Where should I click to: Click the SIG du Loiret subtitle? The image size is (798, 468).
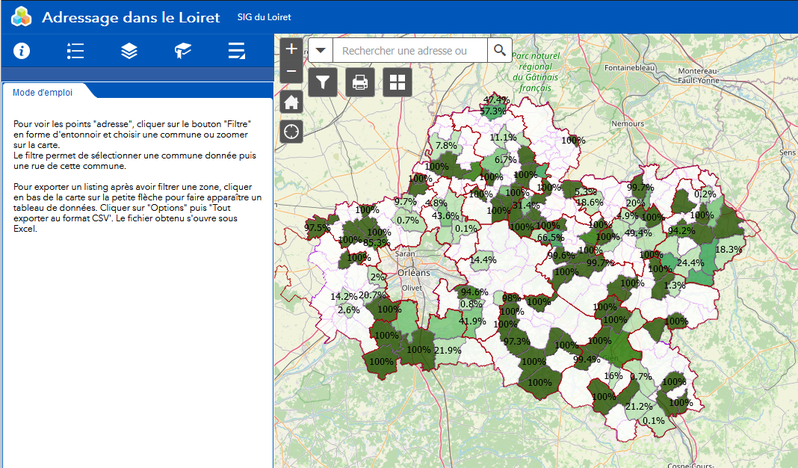pos(263,17)
